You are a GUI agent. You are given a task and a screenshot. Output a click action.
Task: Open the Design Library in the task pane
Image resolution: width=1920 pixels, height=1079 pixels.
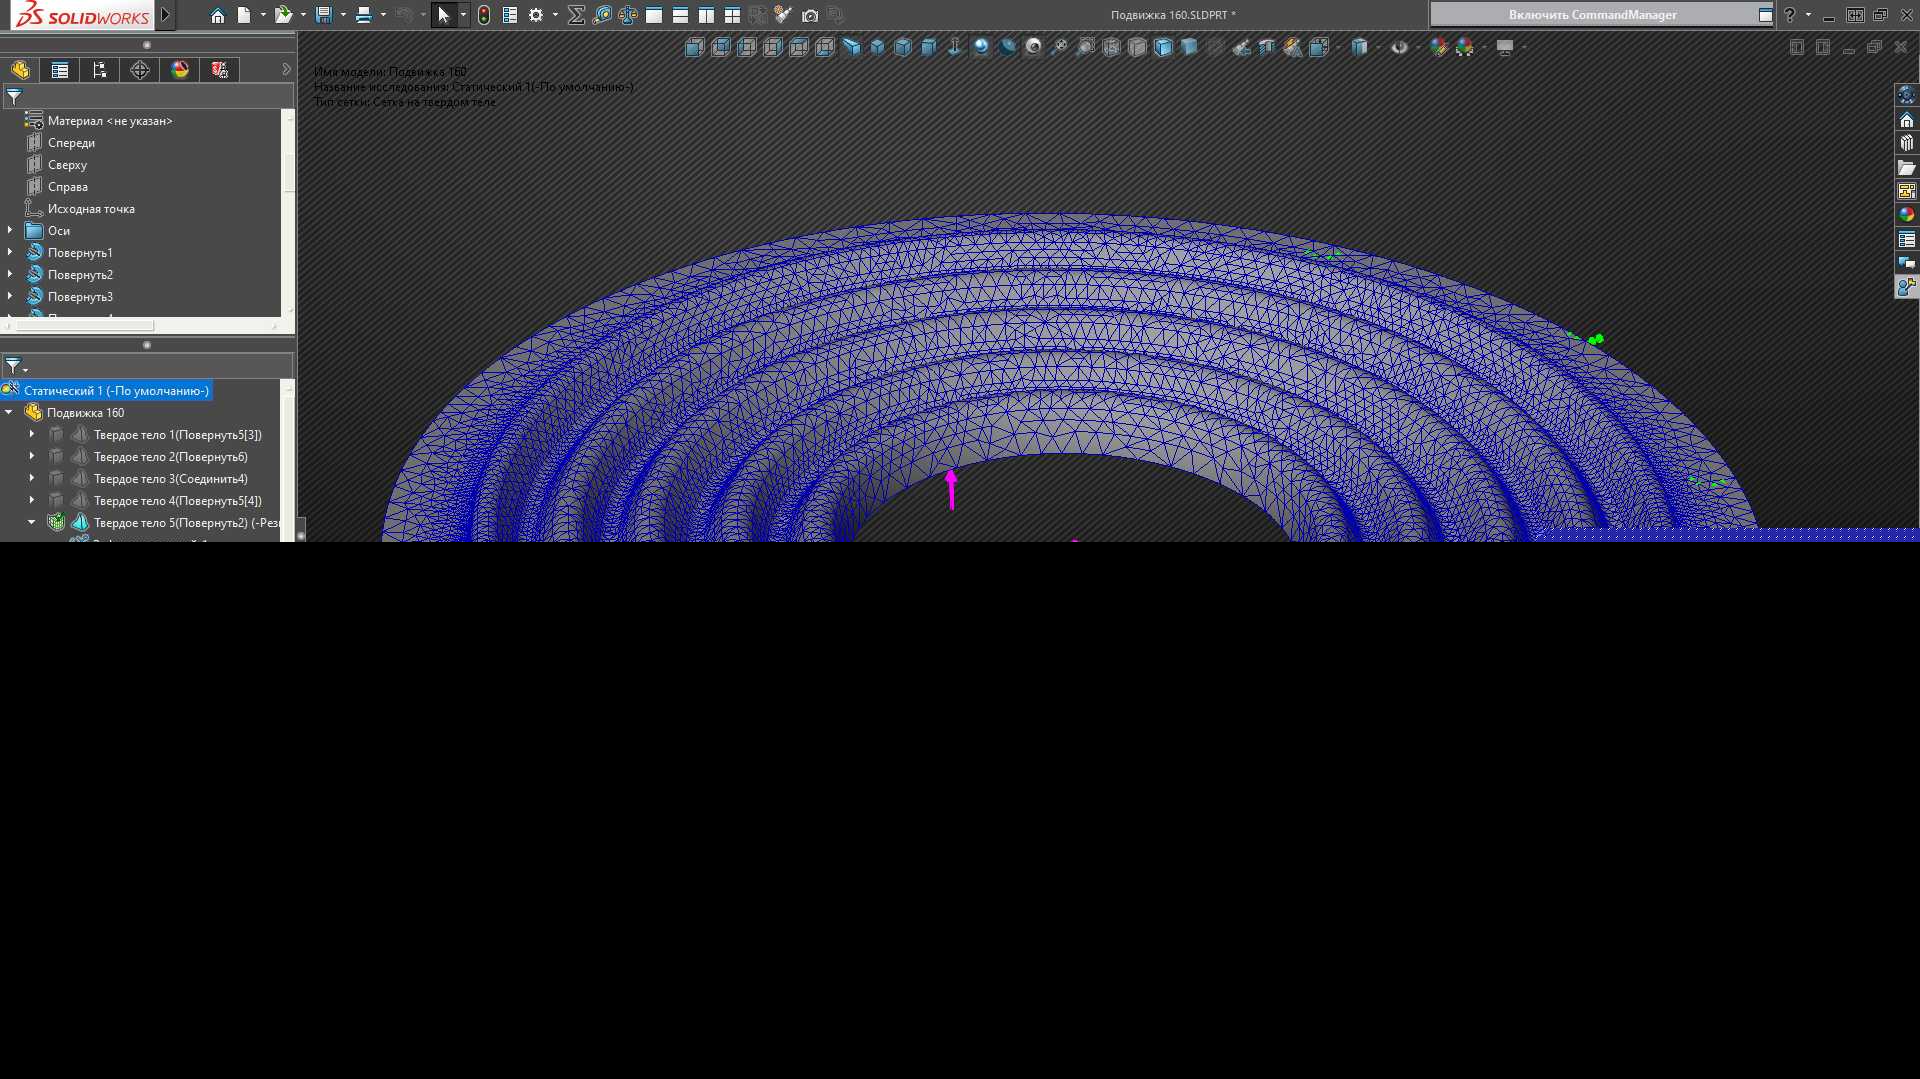pyautogui.click(x=1907, y=143)
